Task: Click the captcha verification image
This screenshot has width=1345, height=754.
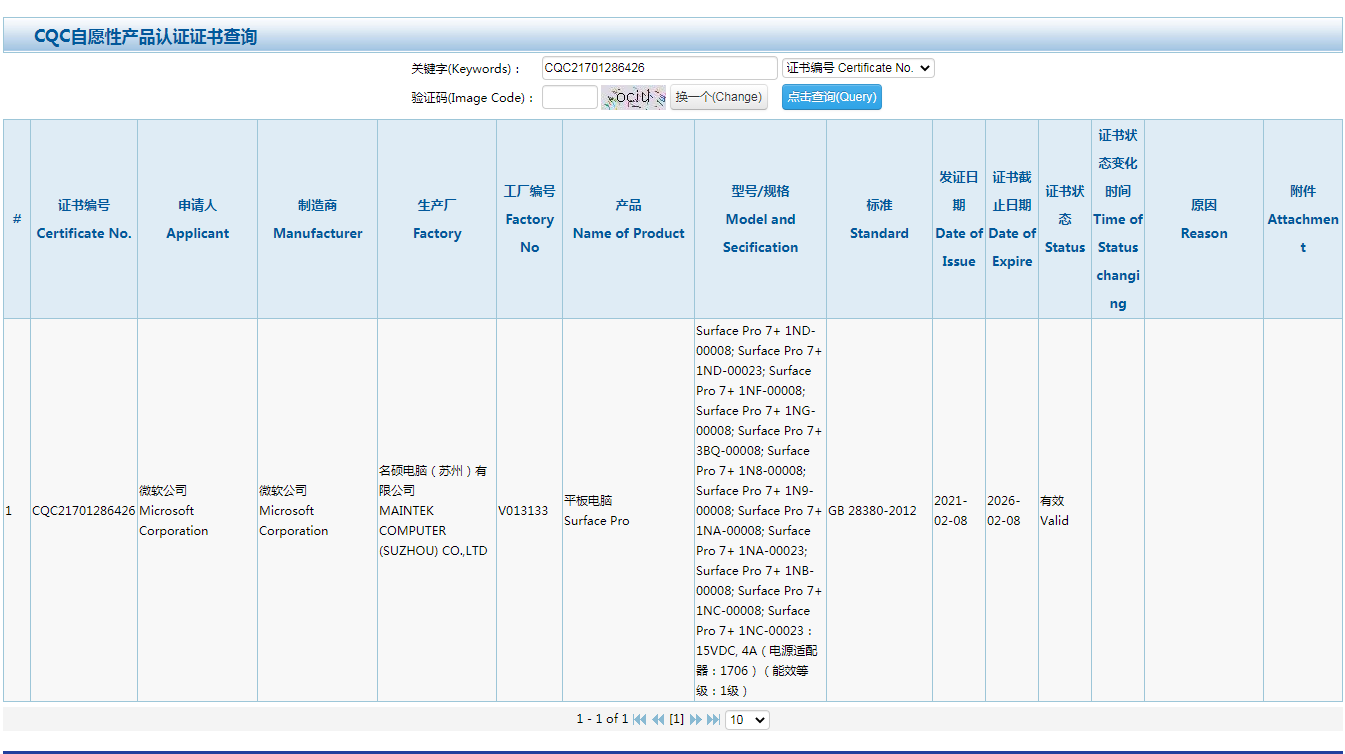Action: tap(633, 97)
